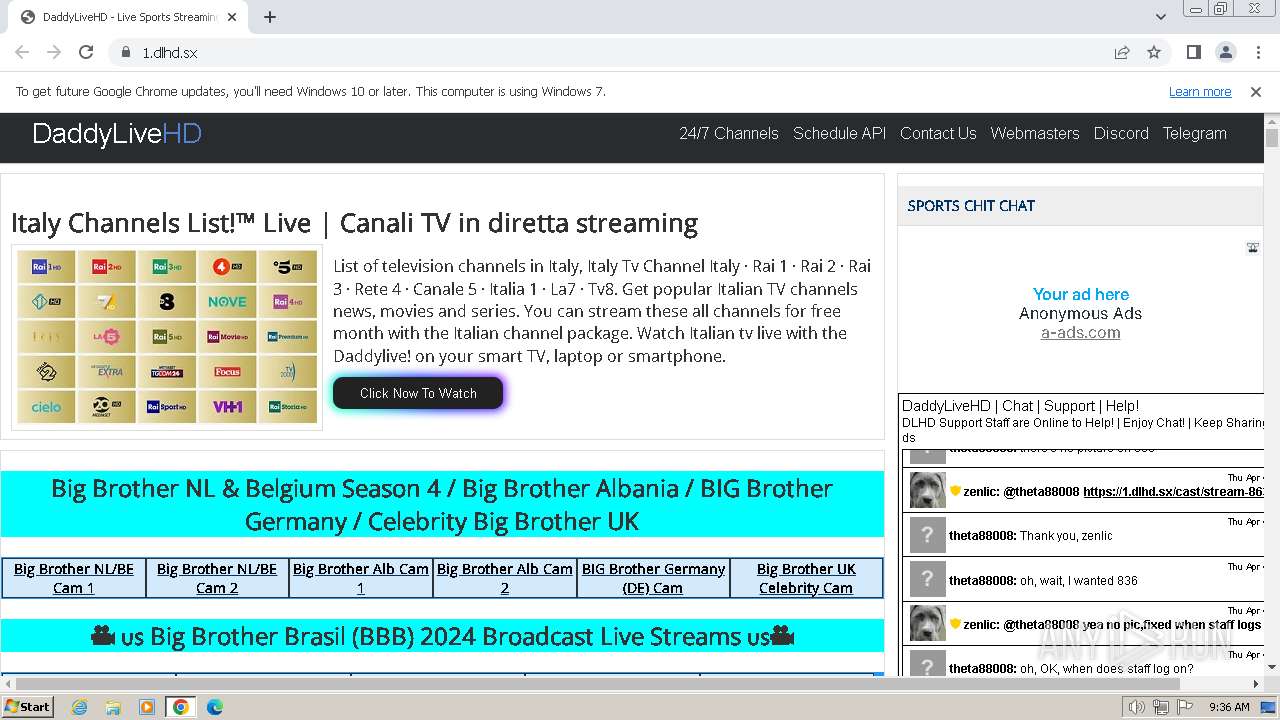
Task: Select the Rai 4 HD channel logo
Action: 288,302
